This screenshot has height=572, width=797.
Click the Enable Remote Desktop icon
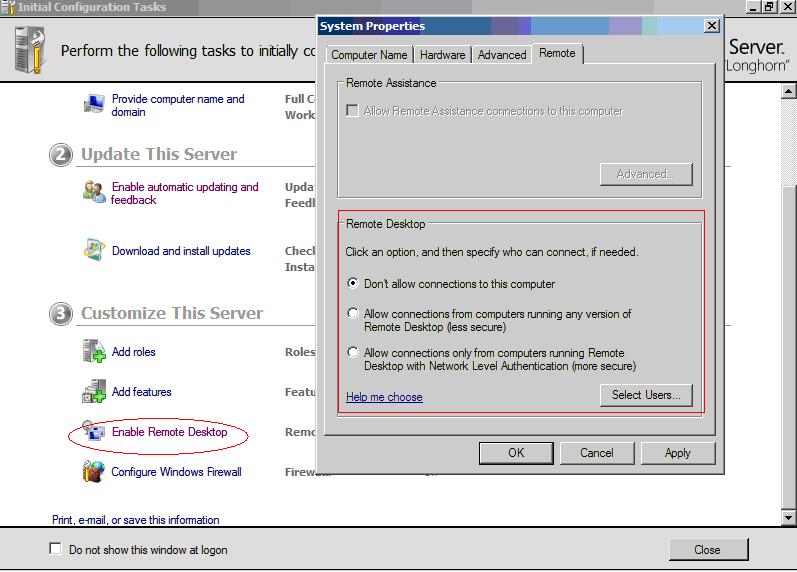click(94, 432)
